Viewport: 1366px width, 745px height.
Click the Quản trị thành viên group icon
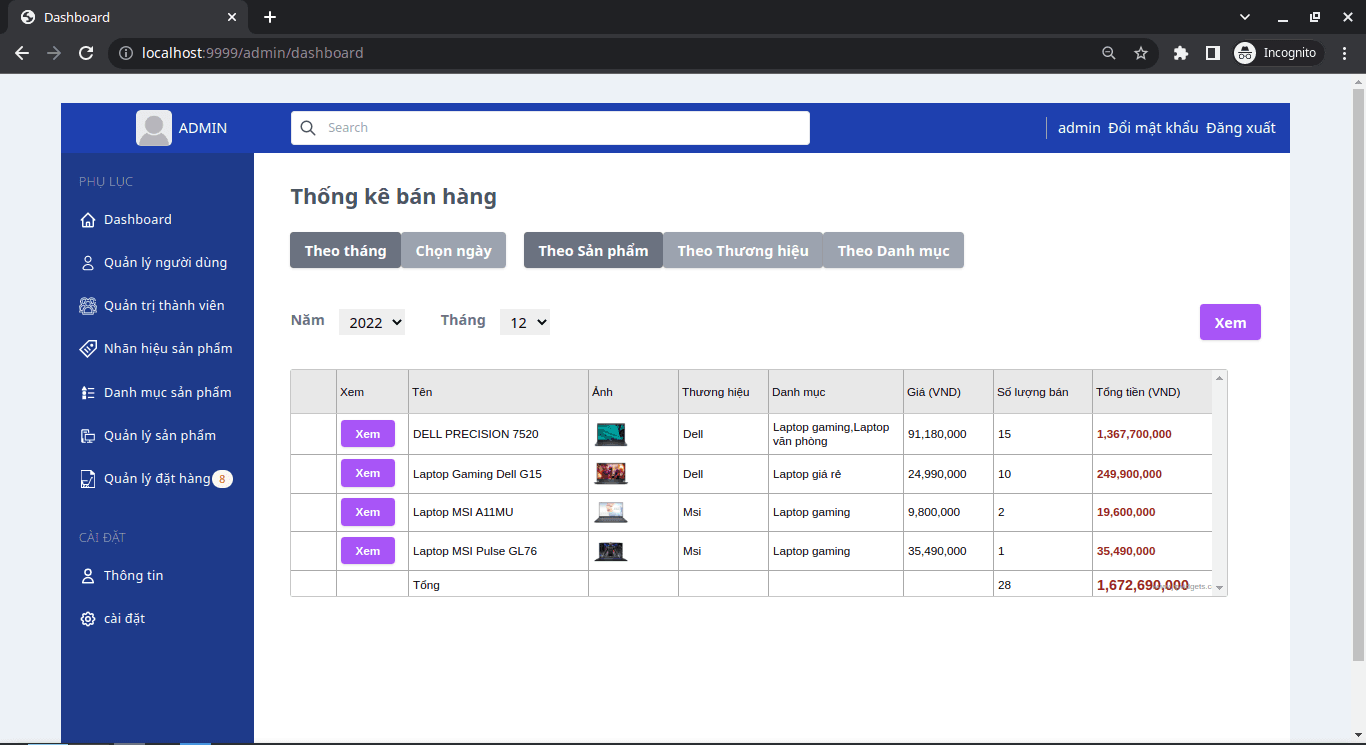[x=87, y=306]
